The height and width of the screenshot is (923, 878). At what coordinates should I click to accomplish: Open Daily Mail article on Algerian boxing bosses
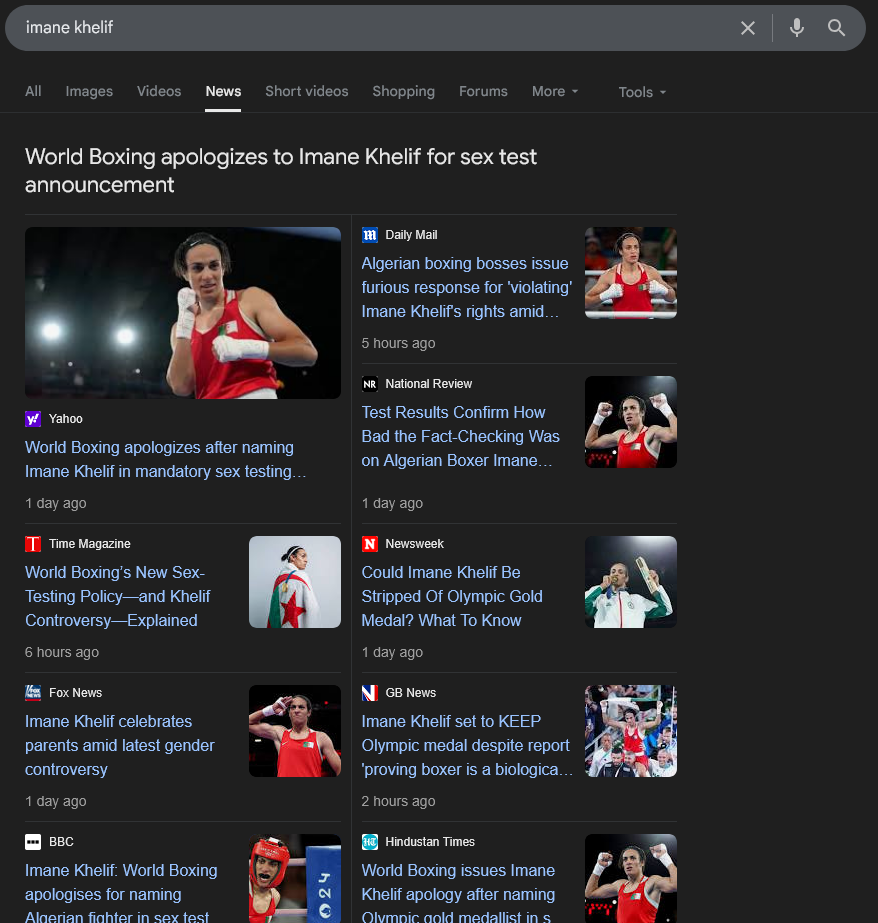(x=467, y=287)
